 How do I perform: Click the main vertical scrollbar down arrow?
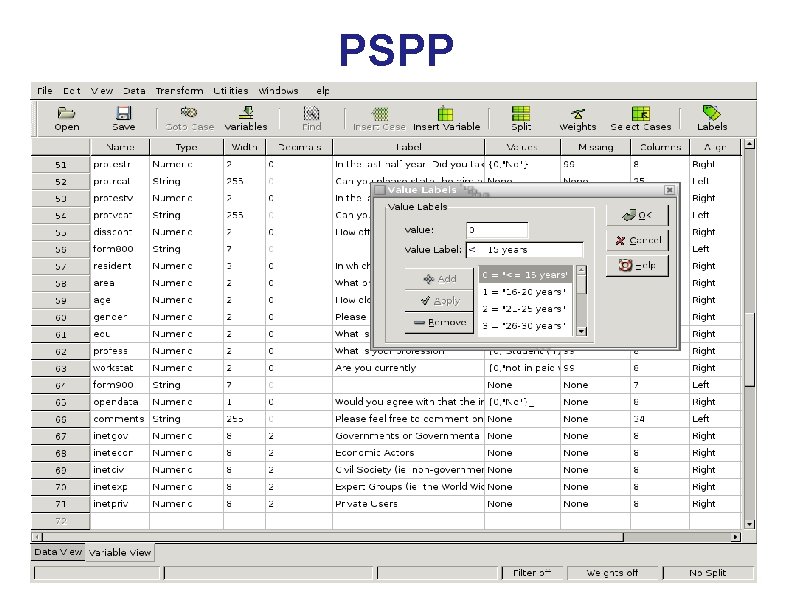(x=749, y=524)
